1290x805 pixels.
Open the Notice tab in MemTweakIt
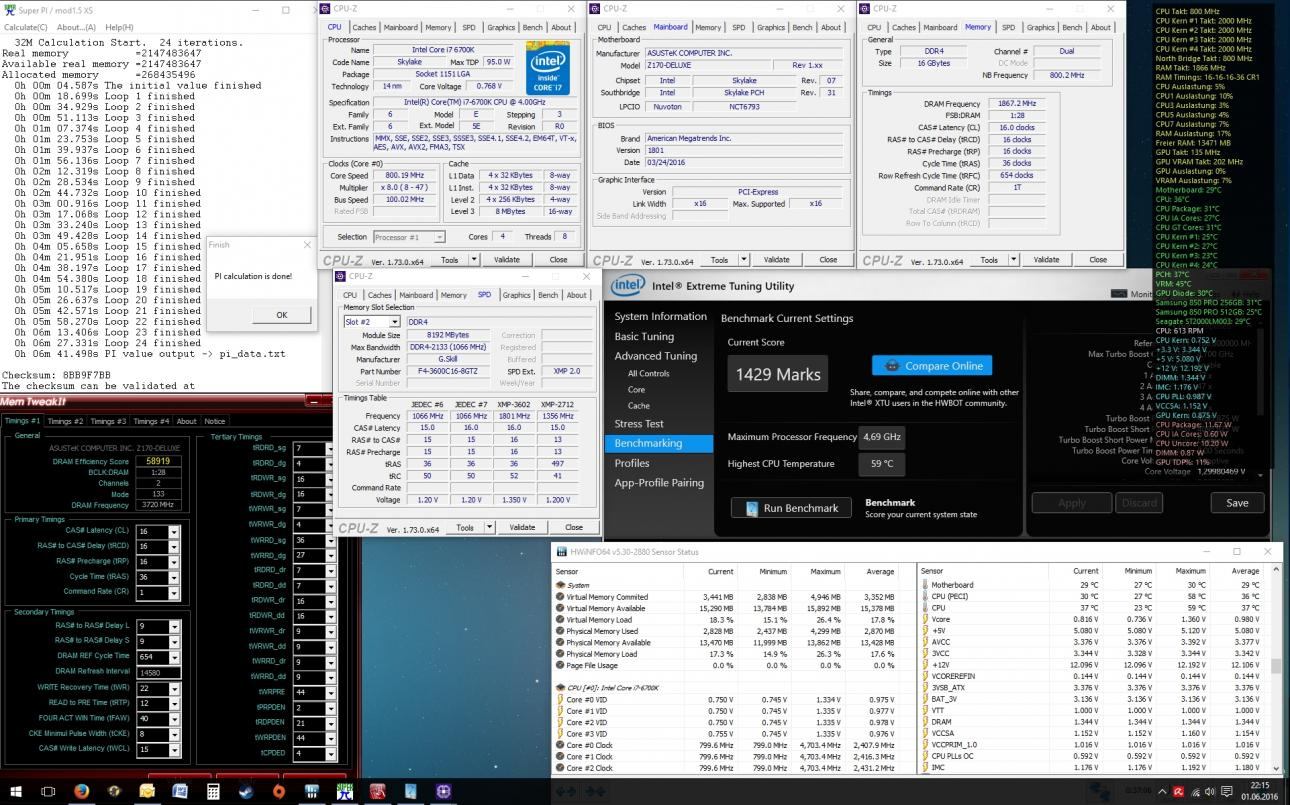click(215, 421)
